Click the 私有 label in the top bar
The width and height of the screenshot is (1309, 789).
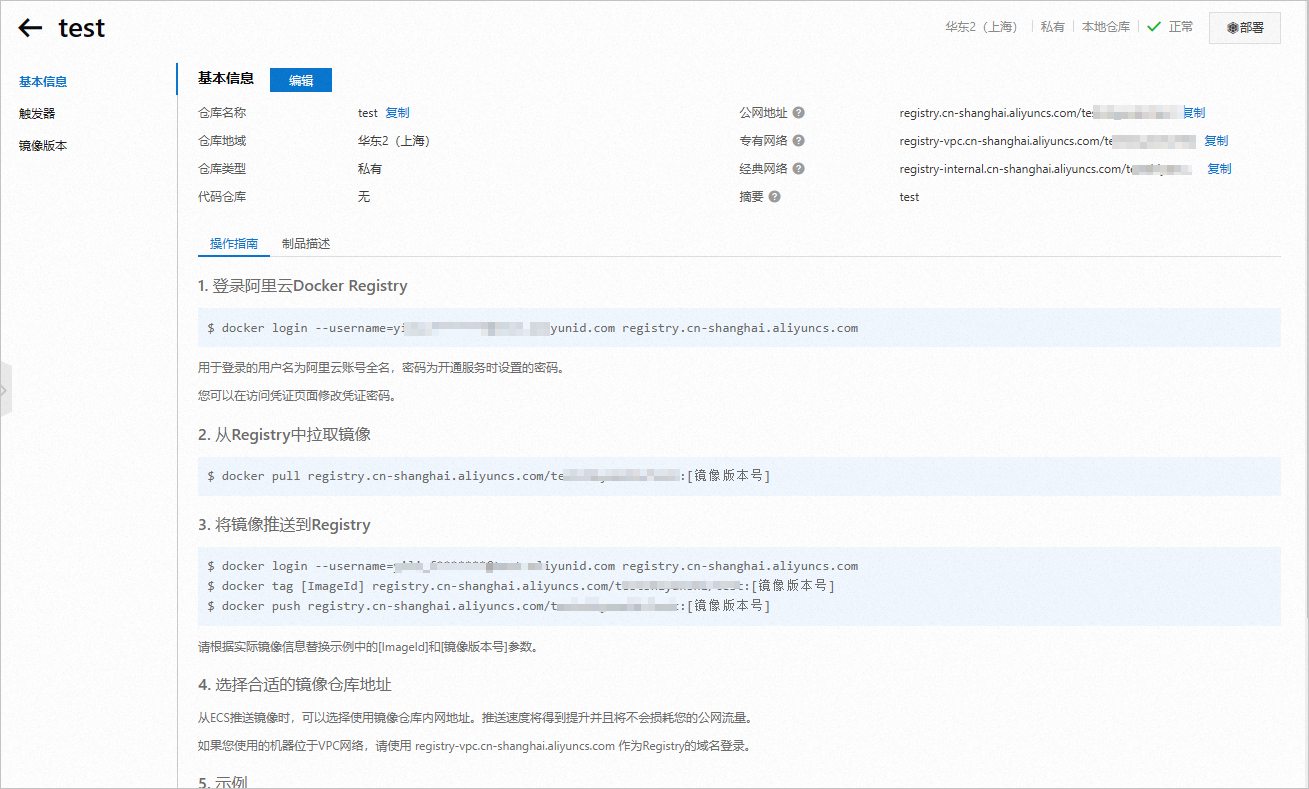tap(1052, 27)
